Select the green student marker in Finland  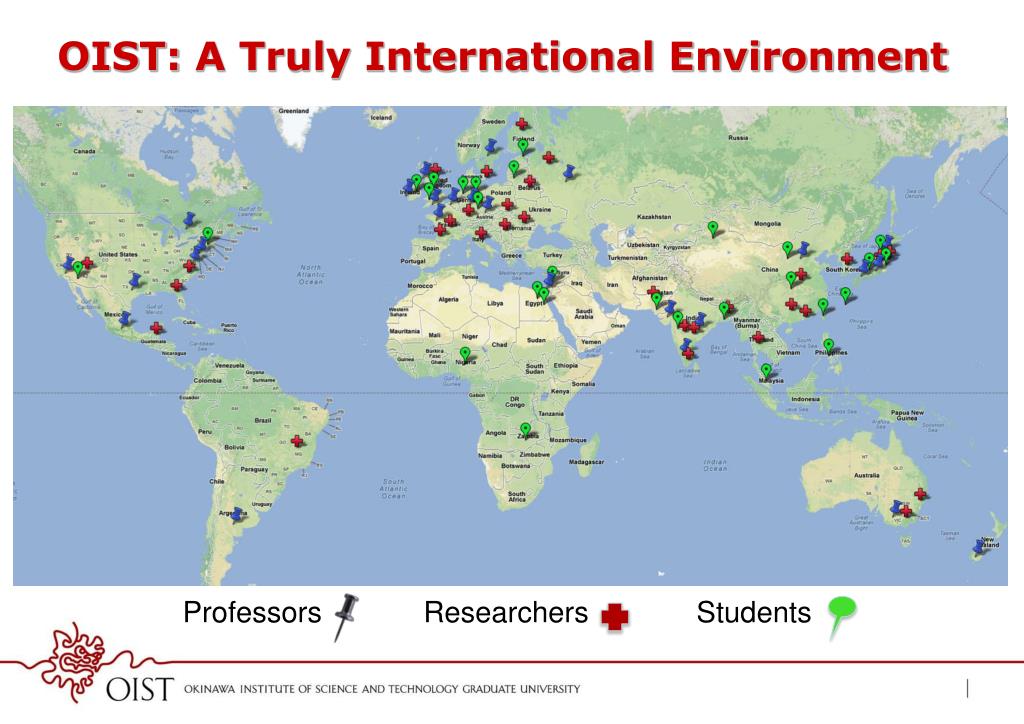coord(522,147)
